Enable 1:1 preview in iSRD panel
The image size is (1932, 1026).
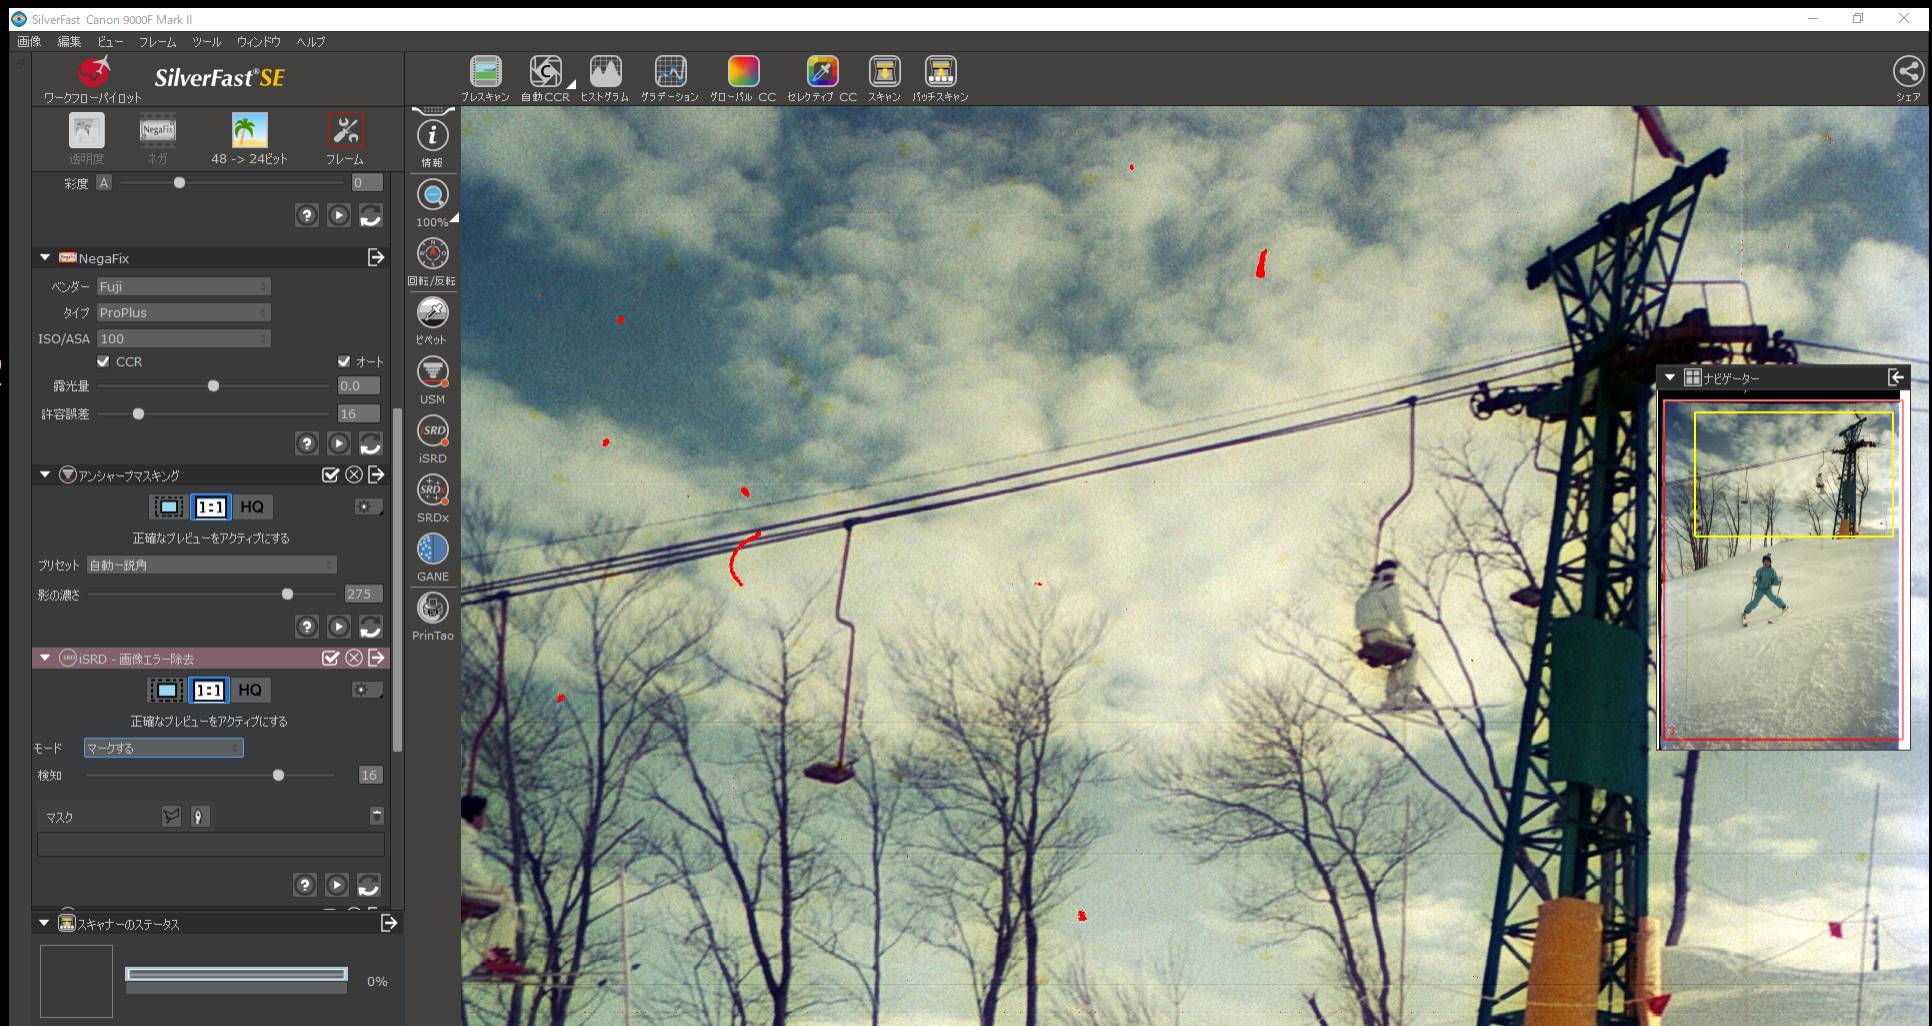click(208, 690)
